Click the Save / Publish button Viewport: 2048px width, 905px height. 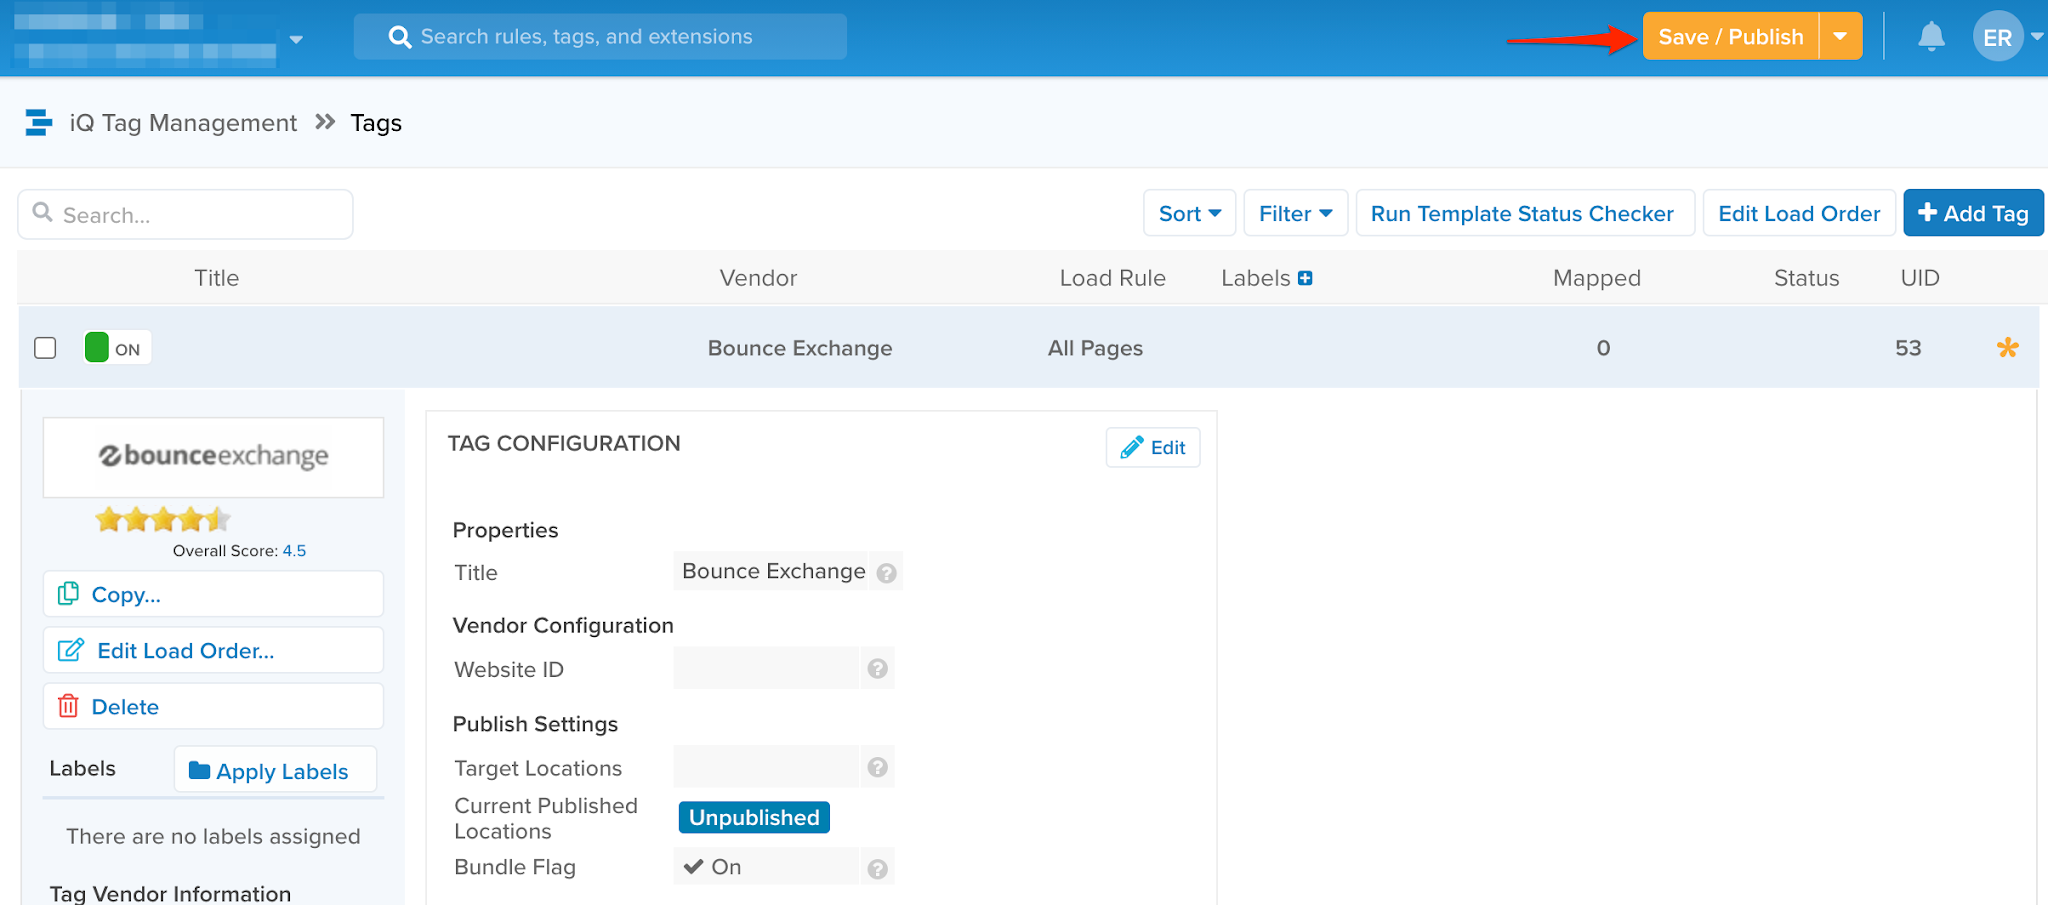click(1730, 37)
